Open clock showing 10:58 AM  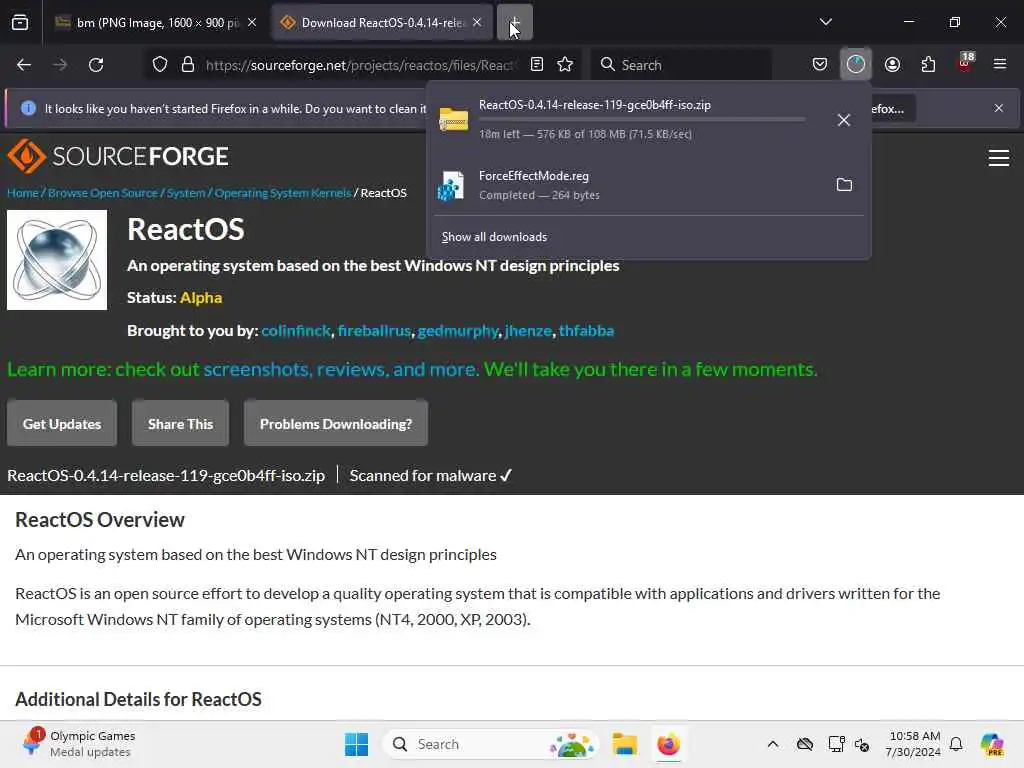pos(913,744)
